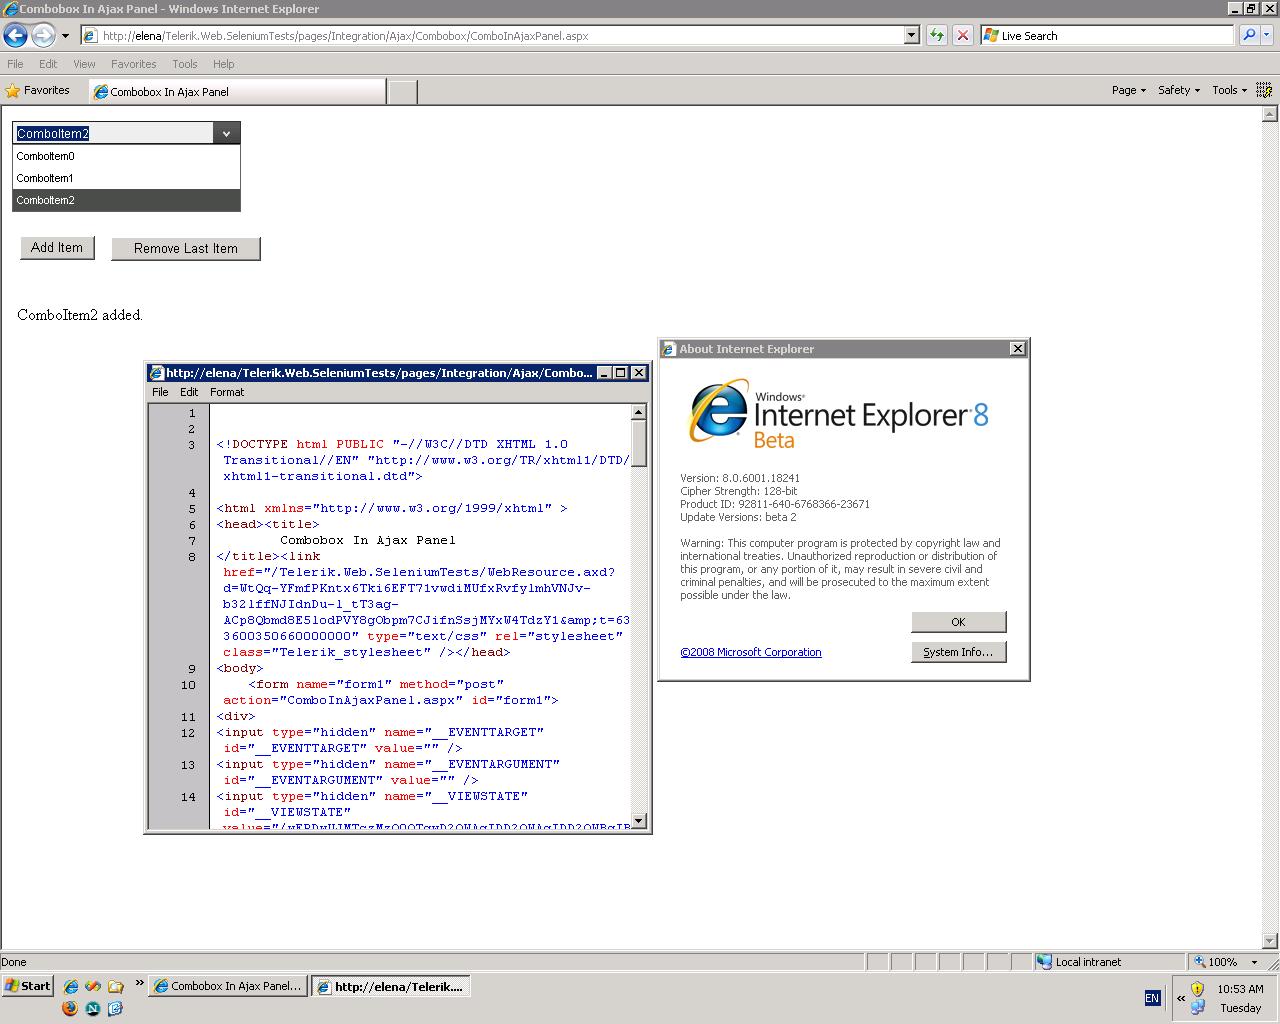Click the Live Search magnifier icon
The width and height of the screenshot is (1280, 1024).
[x=1249, y=35]
